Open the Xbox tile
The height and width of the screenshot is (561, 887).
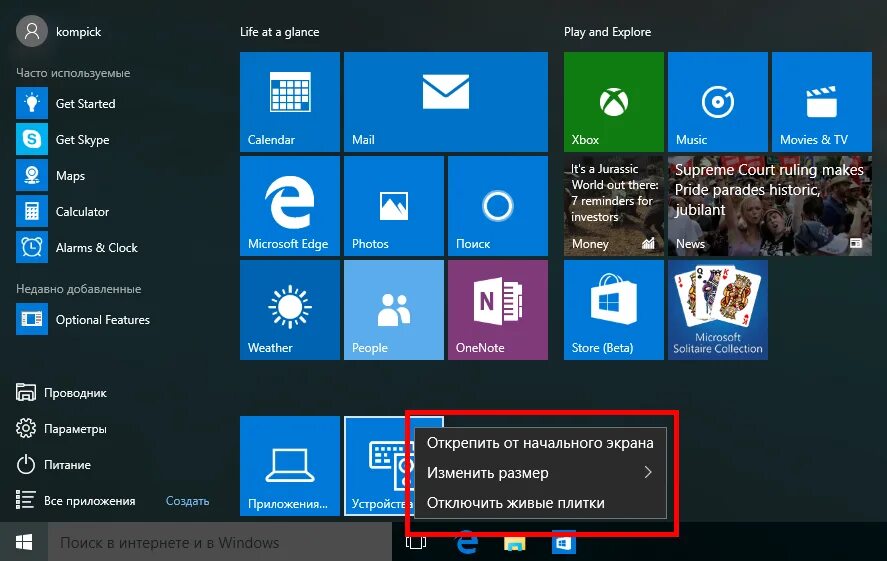point(614,102)
